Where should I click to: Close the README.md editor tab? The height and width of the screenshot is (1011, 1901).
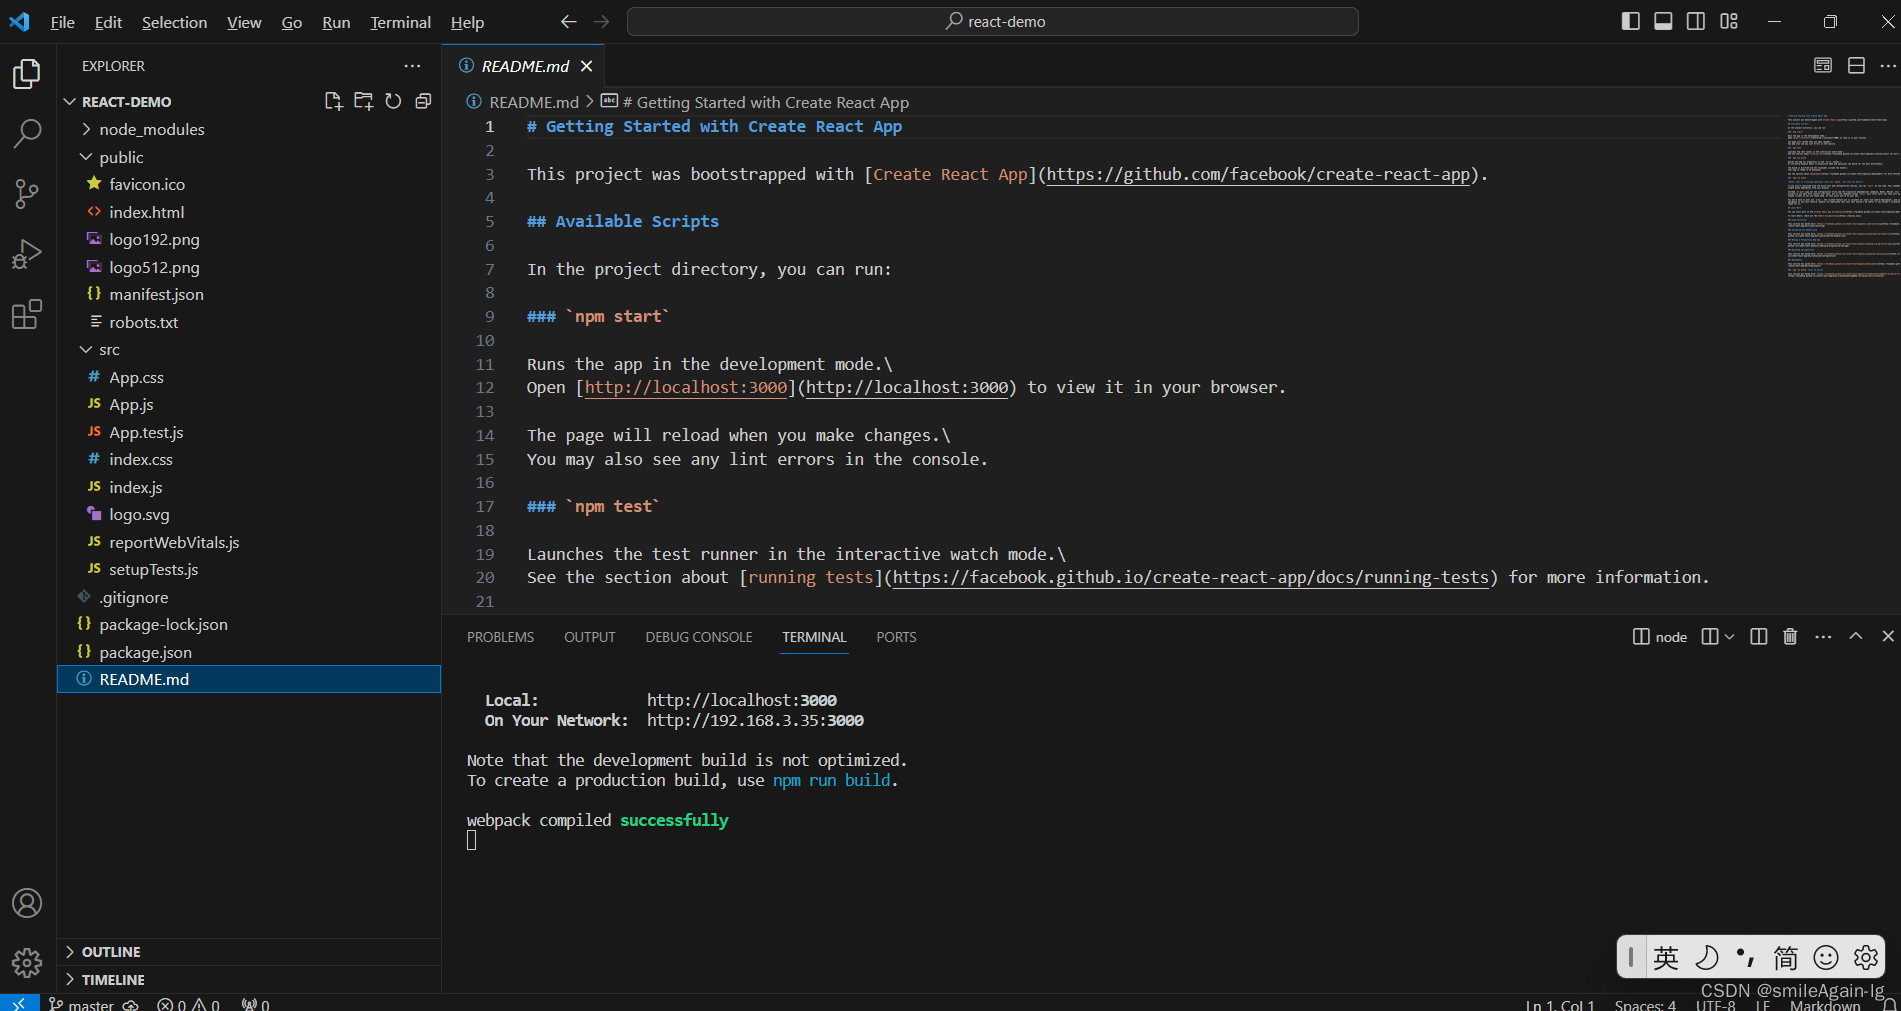587,66
